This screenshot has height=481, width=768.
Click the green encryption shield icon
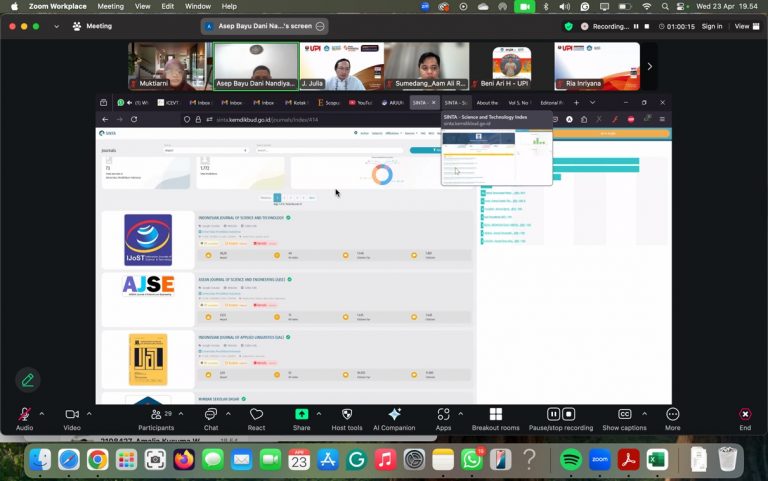point(568,26)
